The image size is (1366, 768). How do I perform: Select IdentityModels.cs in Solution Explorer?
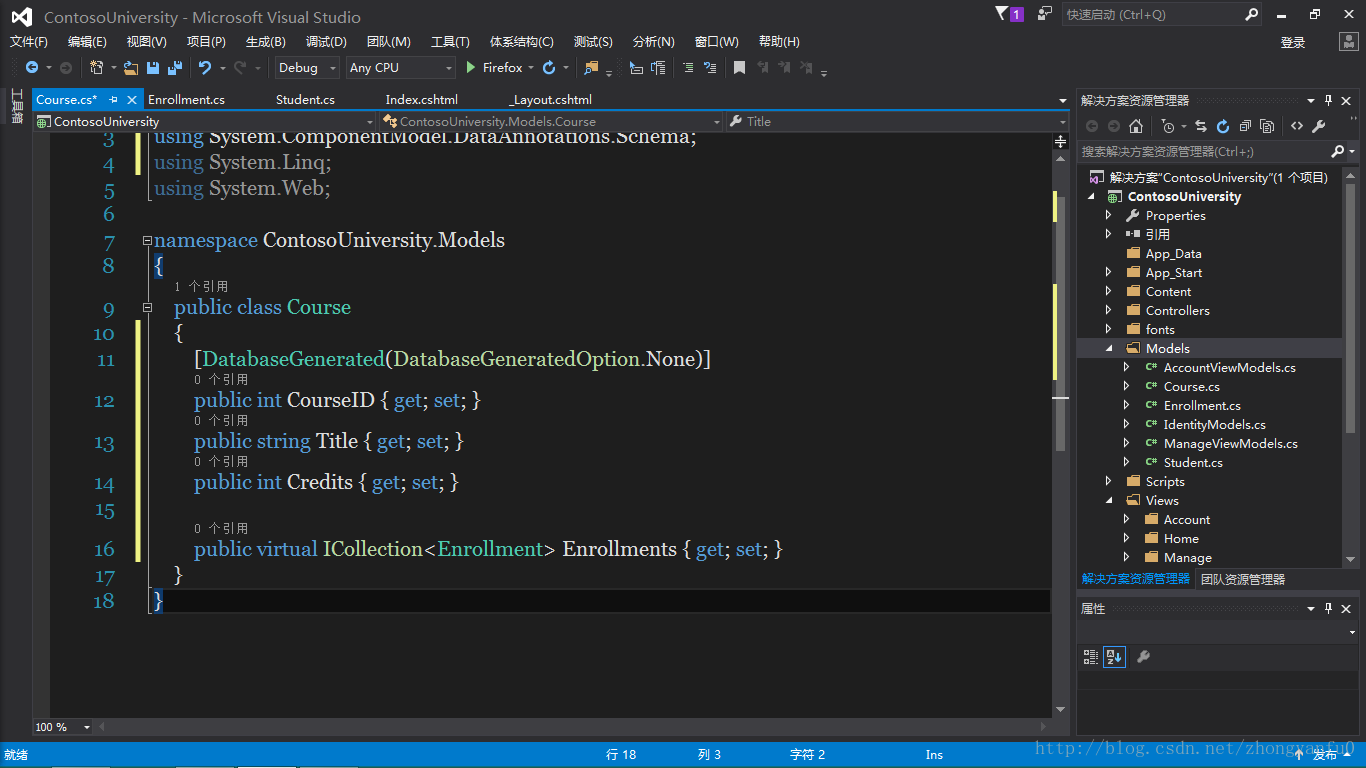1214,424
